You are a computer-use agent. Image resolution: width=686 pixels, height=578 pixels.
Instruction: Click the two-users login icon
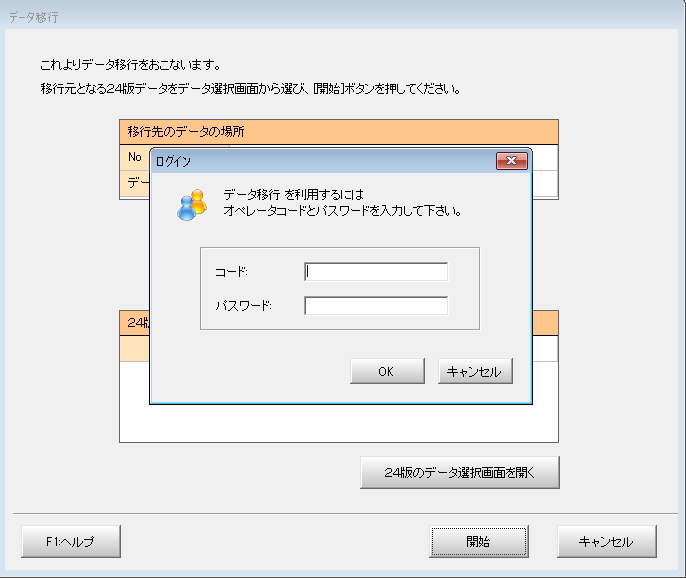192,204
